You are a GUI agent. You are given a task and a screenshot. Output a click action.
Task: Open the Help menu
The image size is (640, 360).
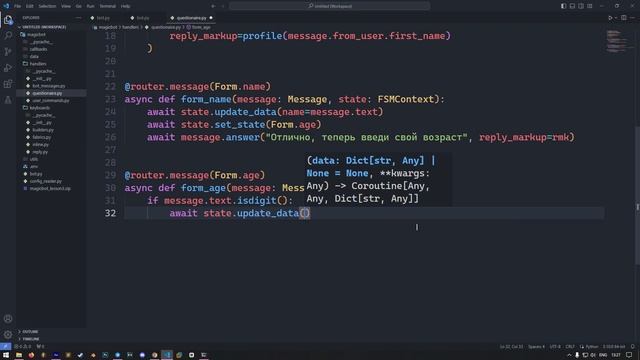pos(126,6)
